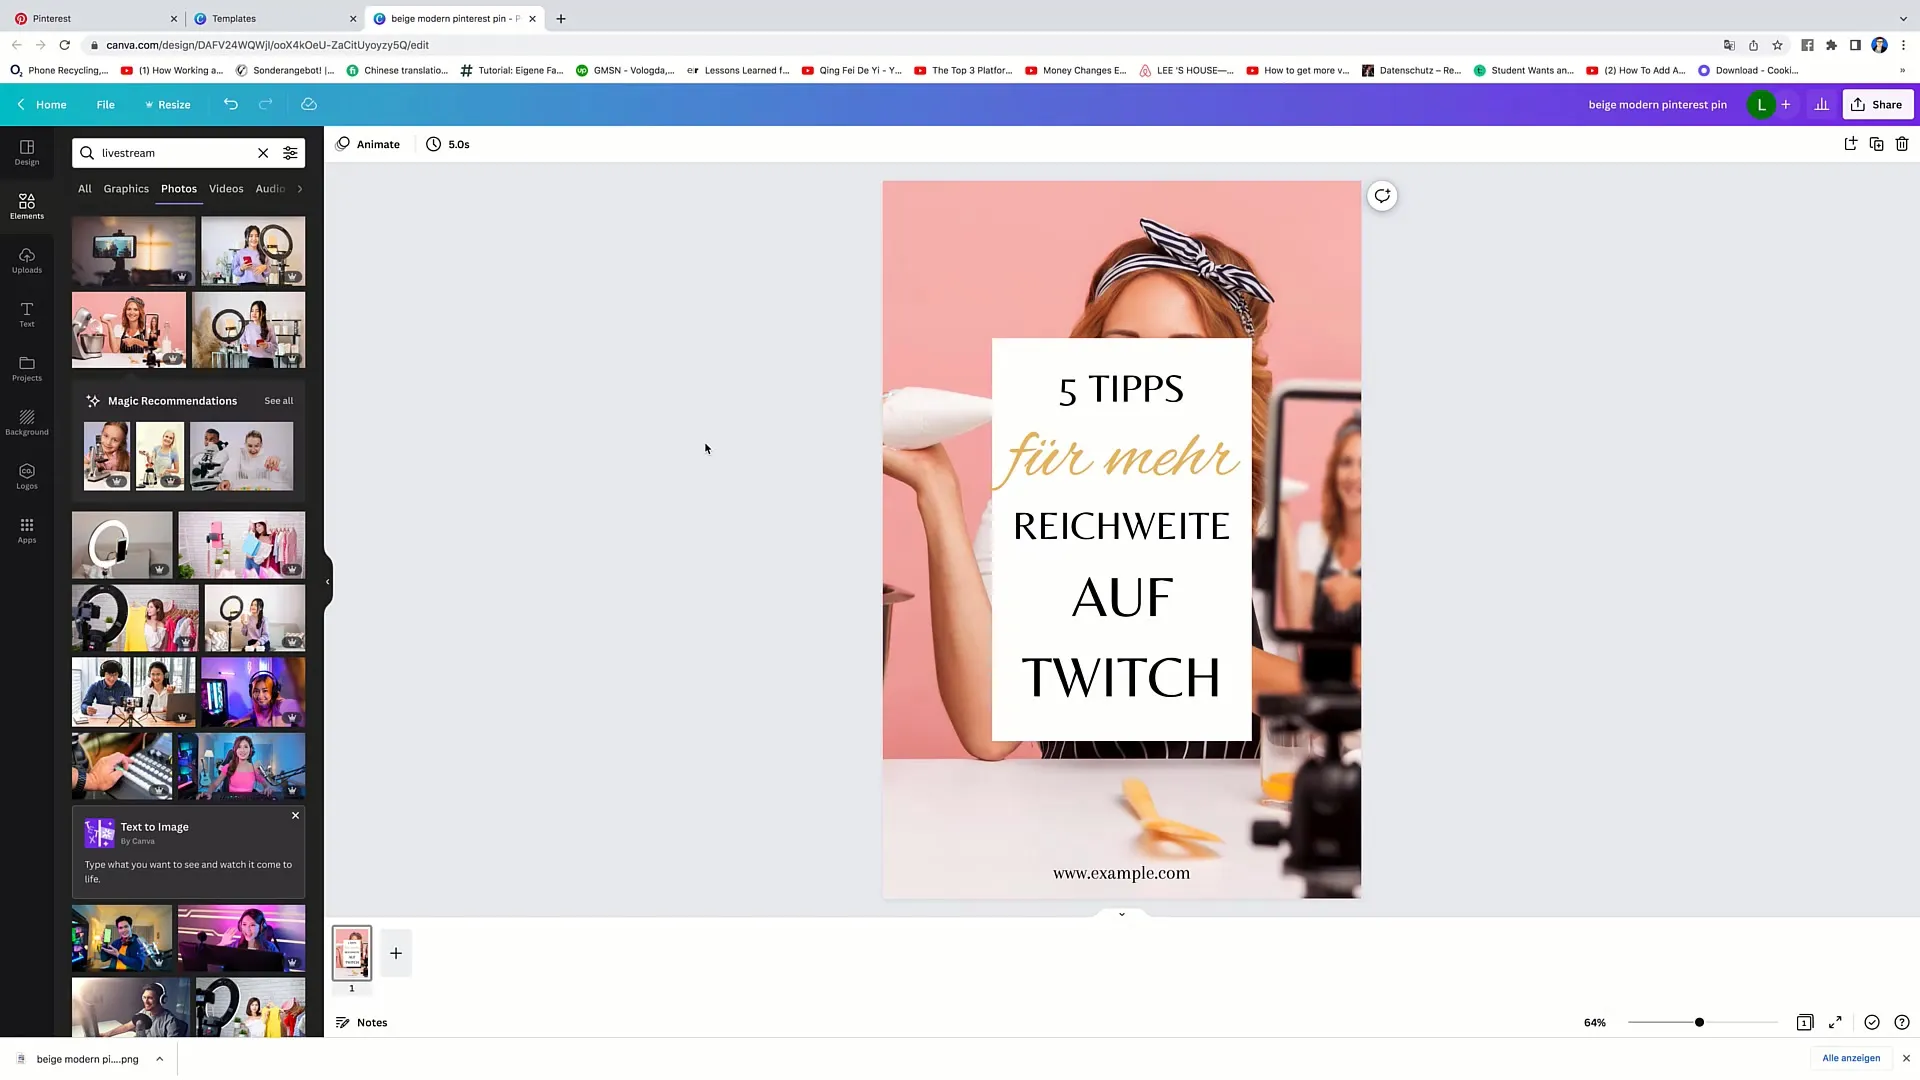Enter fullscreen presentation mode
The image size is (1920, 1080).
(1835, 1022)
